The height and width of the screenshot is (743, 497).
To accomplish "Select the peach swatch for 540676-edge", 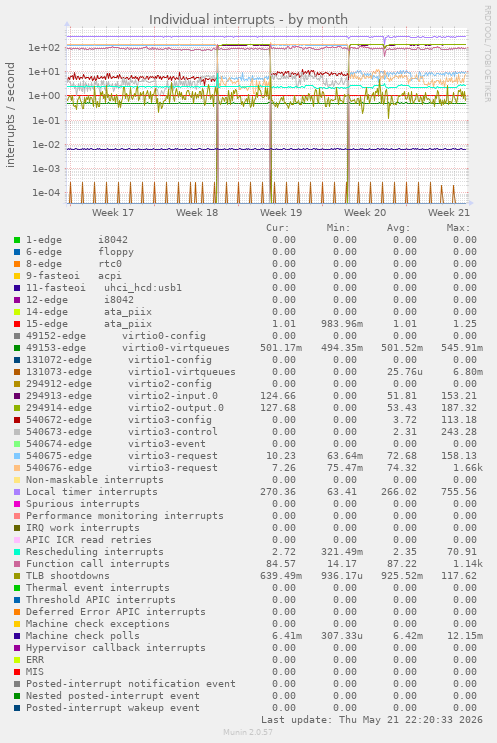I will (17, 468).
